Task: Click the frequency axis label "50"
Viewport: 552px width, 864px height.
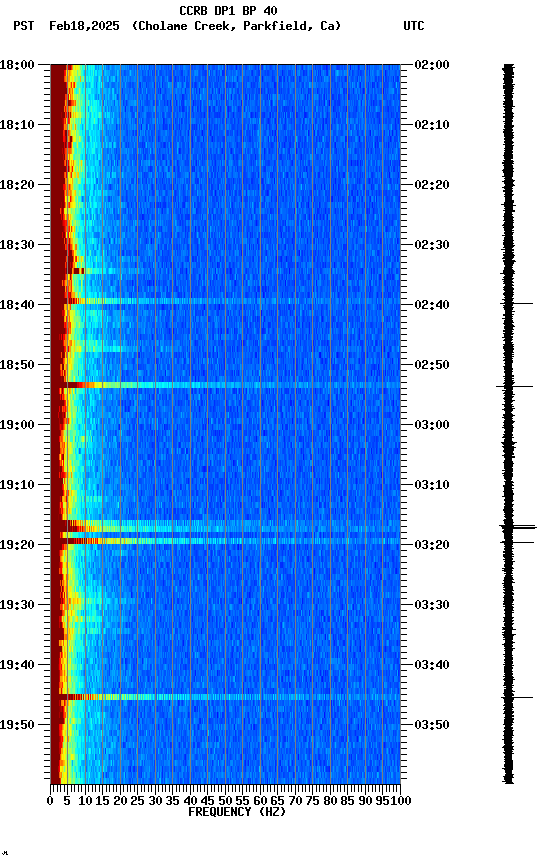Action: tap(225, 801)
